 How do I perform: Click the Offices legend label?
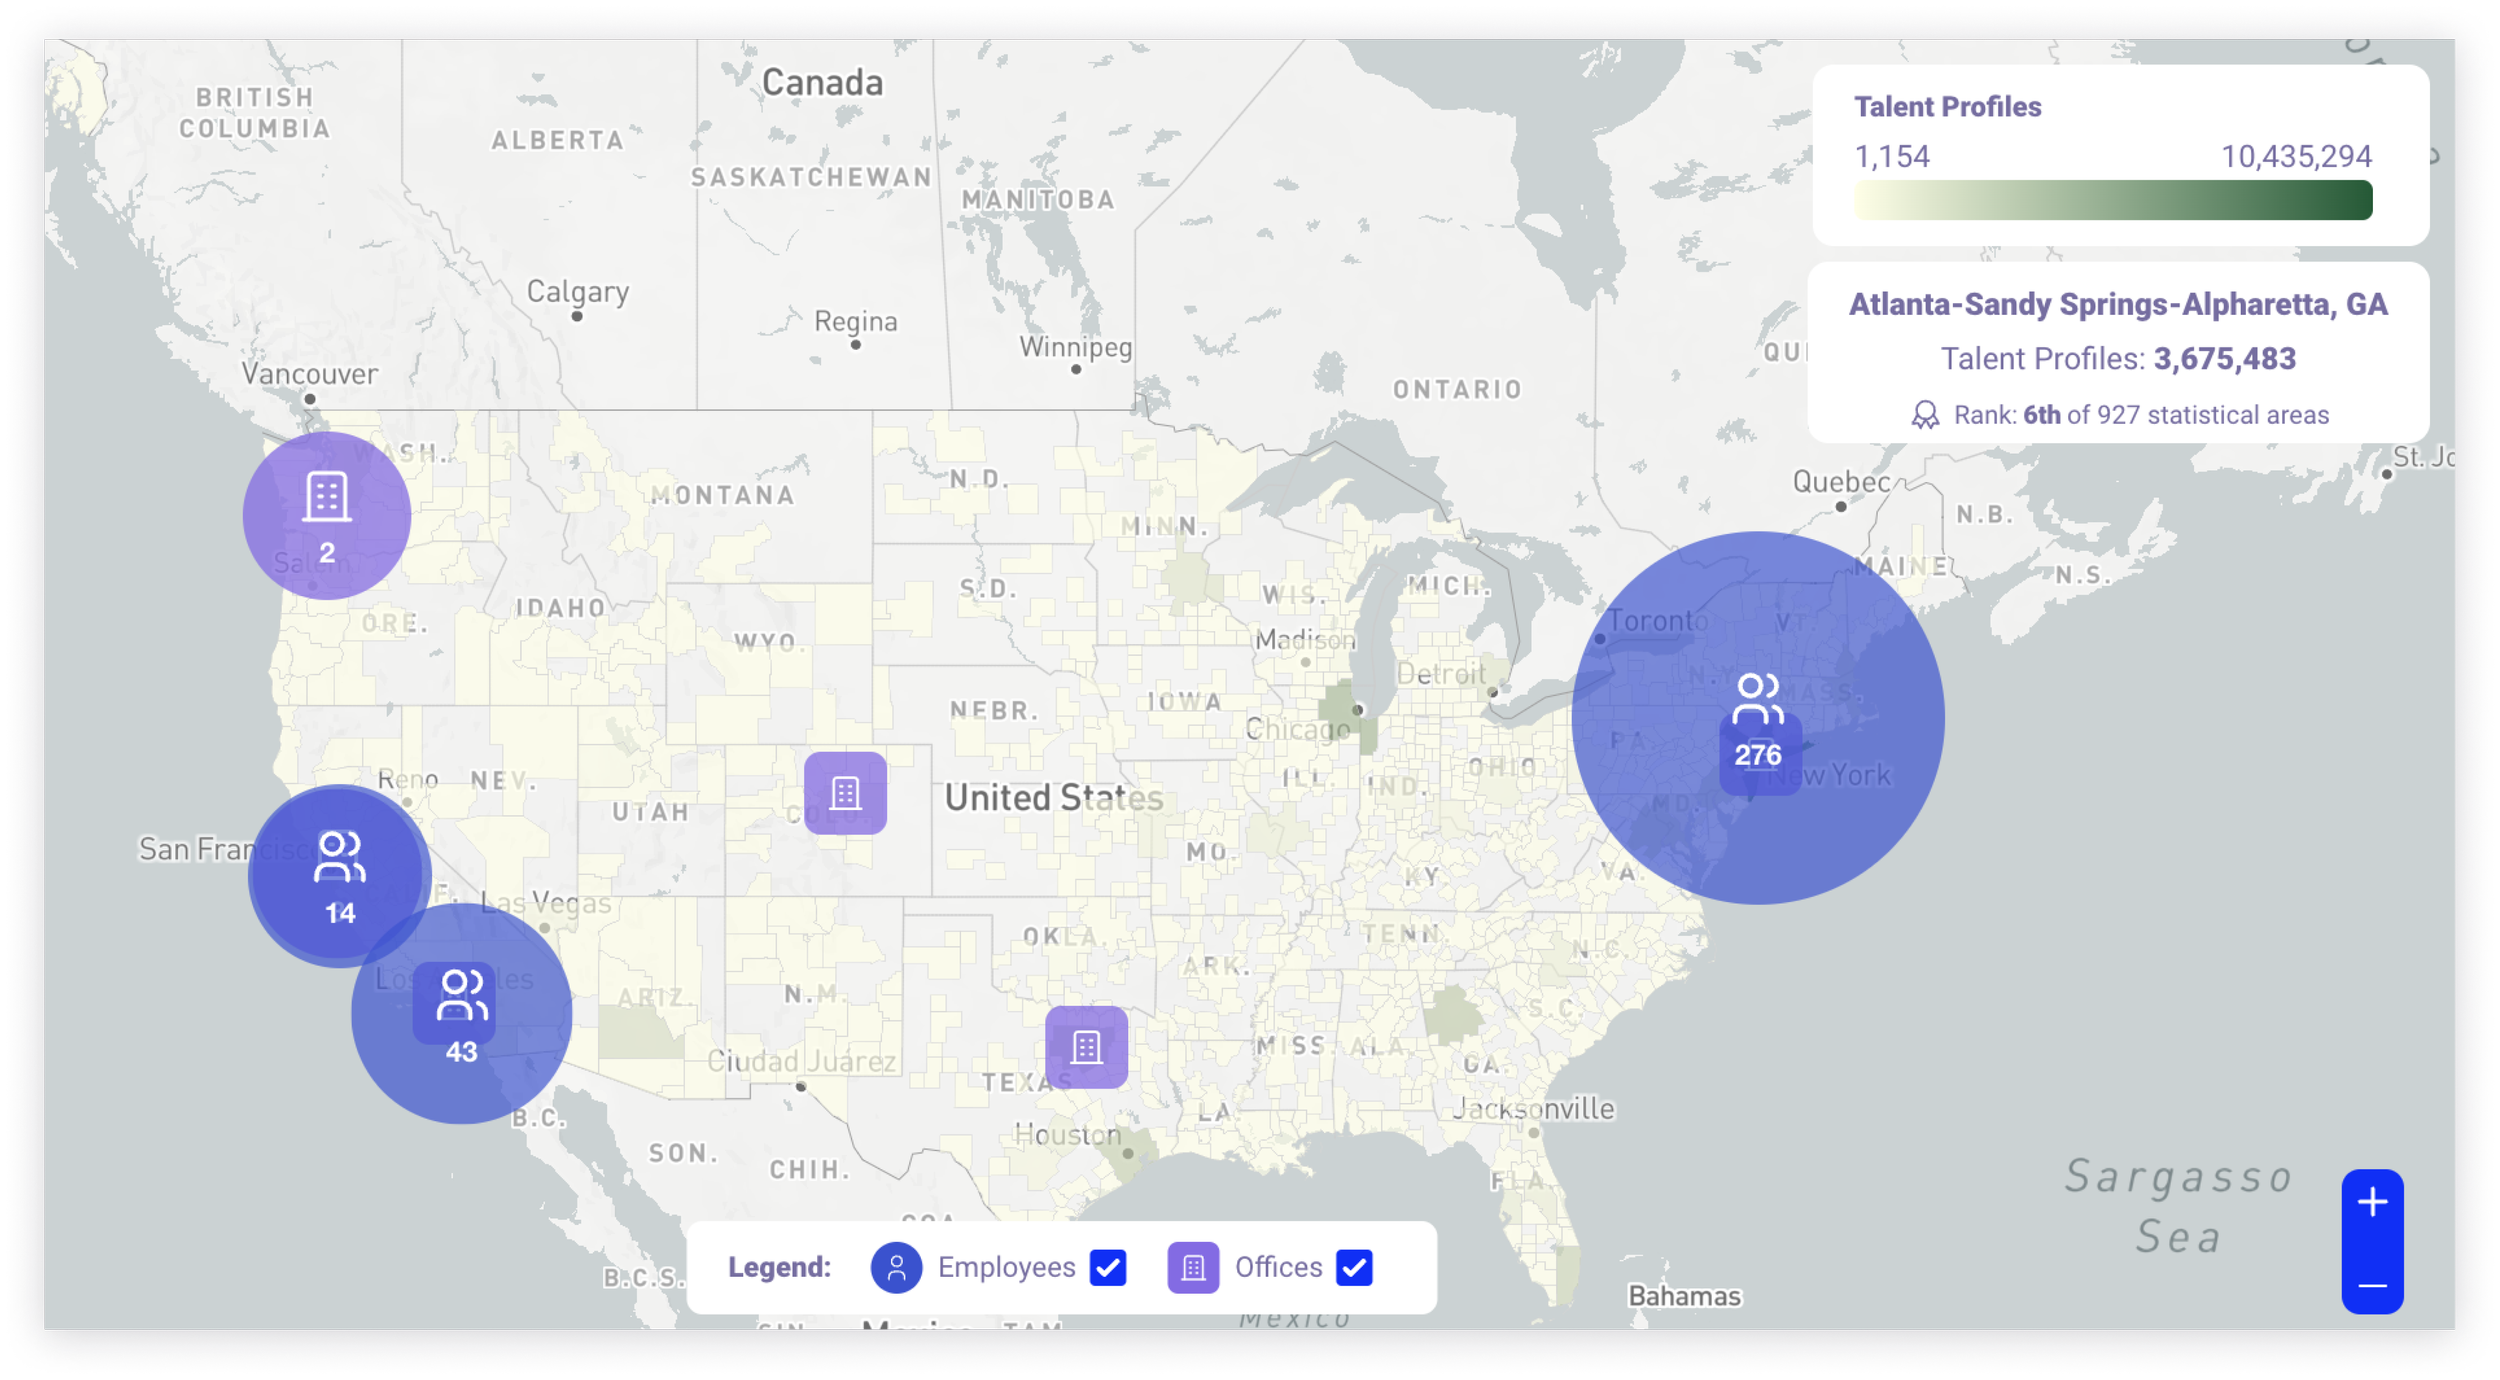pos(1278,1267)
